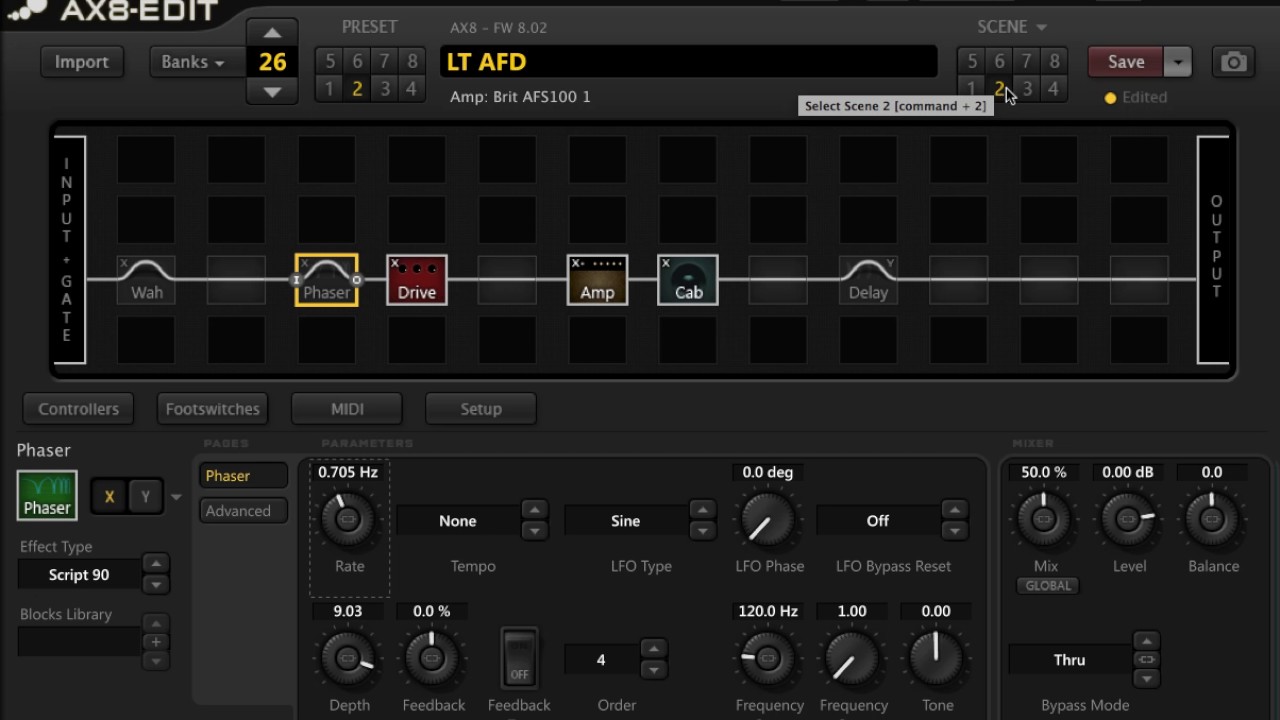Select the Delay block in the grid

(868, 280)
